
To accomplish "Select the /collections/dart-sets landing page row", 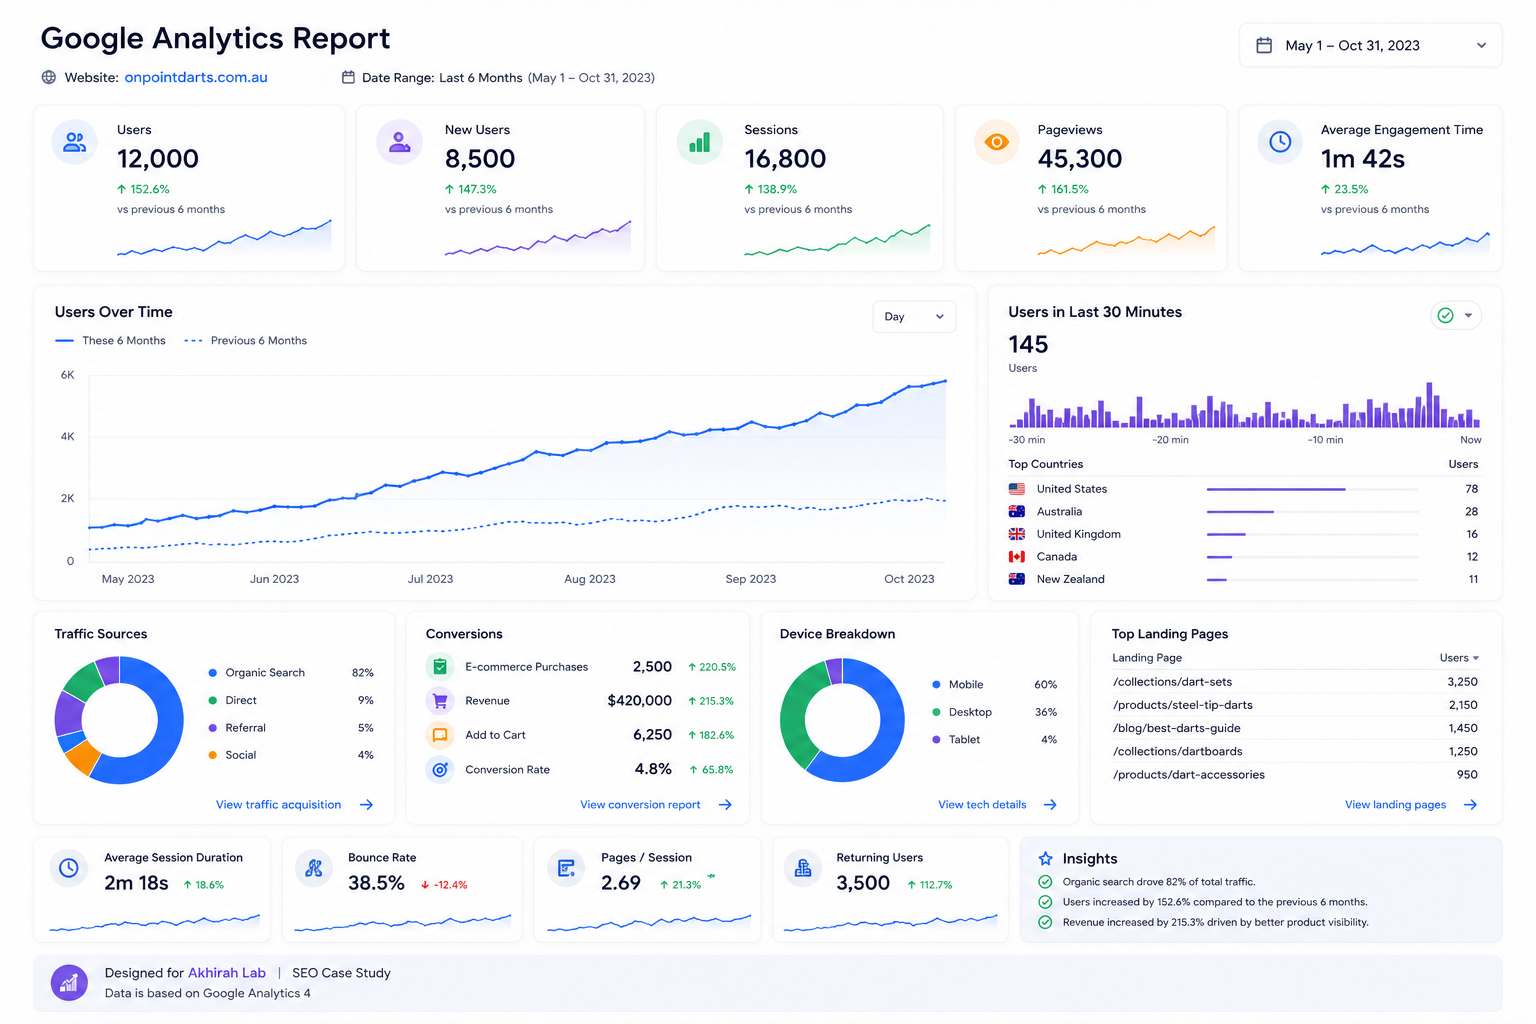I will click(1295, 682).
